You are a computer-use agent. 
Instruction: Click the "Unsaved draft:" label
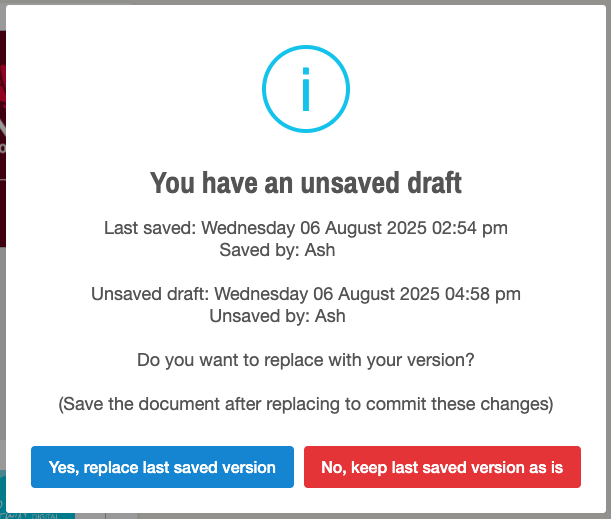click(x=150, y=294)
